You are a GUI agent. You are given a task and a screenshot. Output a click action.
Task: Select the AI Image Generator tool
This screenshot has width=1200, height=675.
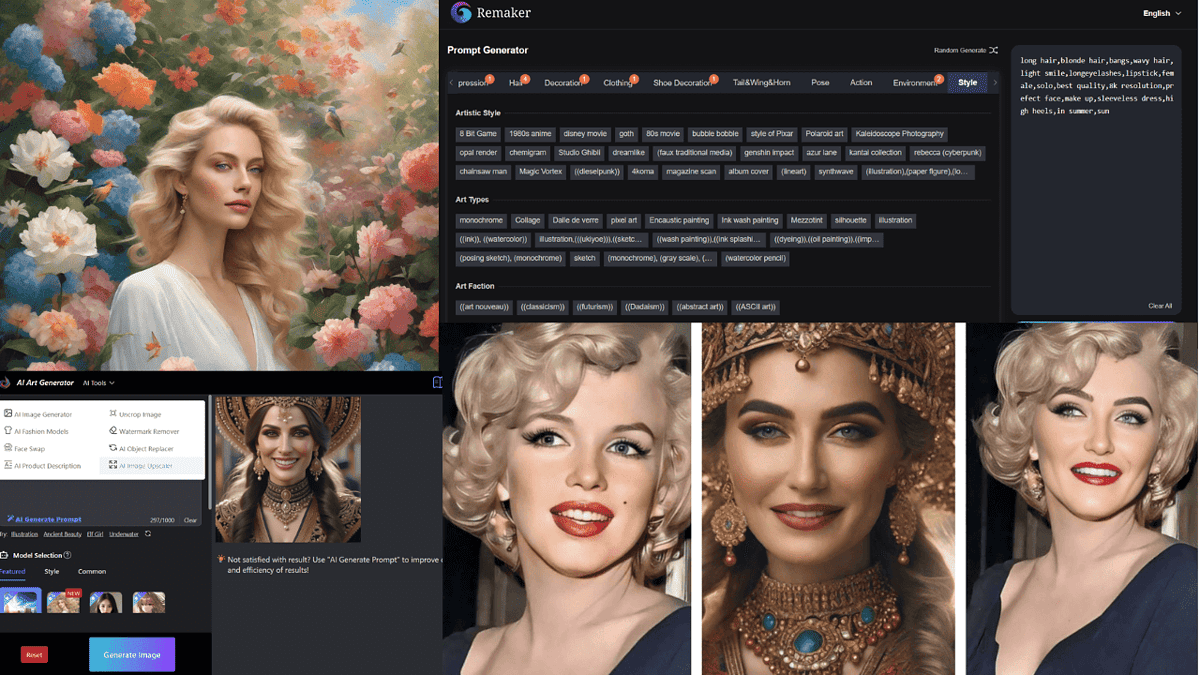tap(45, 413)
